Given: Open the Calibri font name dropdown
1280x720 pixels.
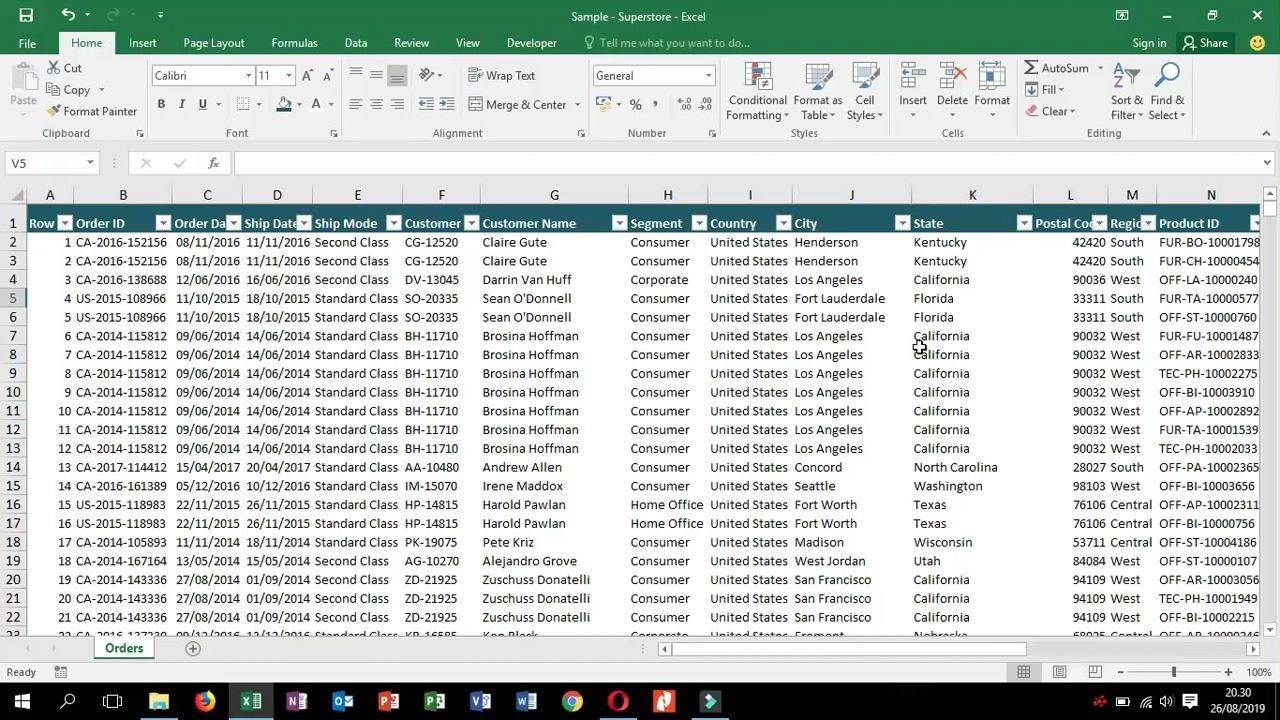Looking at the screenshot, I should 248,76.
